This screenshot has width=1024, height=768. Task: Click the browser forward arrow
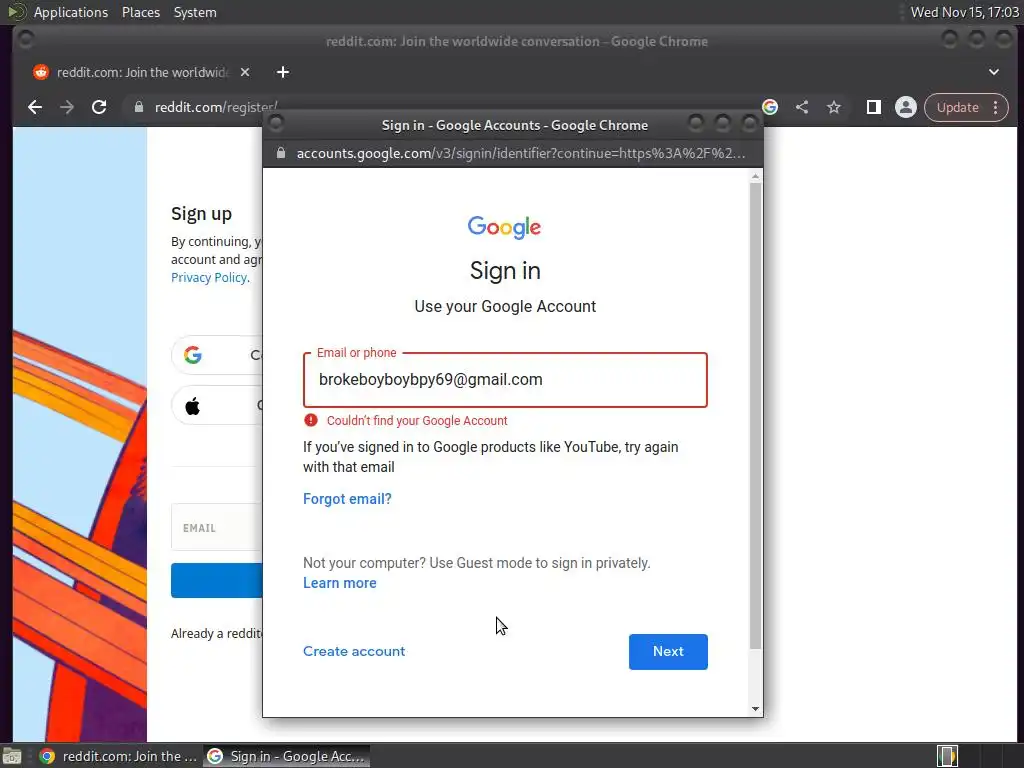click(x=67, y=107)
